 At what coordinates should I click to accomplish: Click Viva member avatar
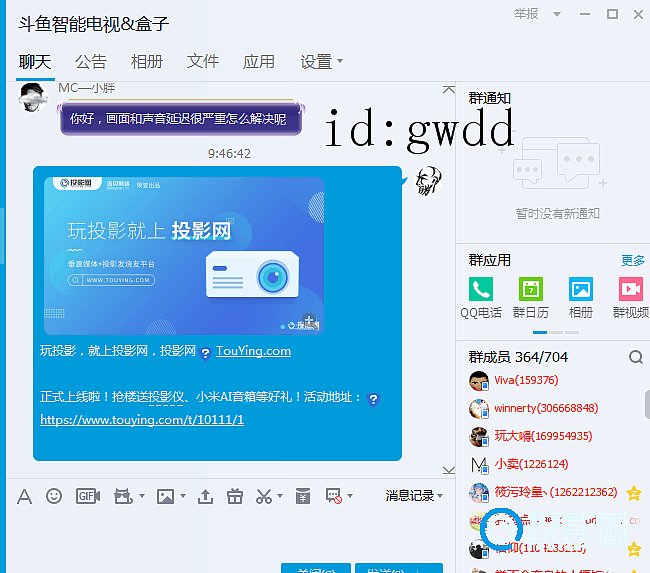479,381
